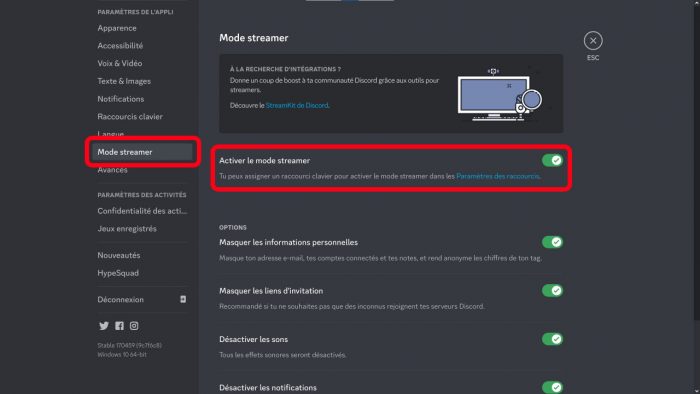Screen dimensions: 700x394
Task: Click the Stable version info text
Action: point(129,345)
